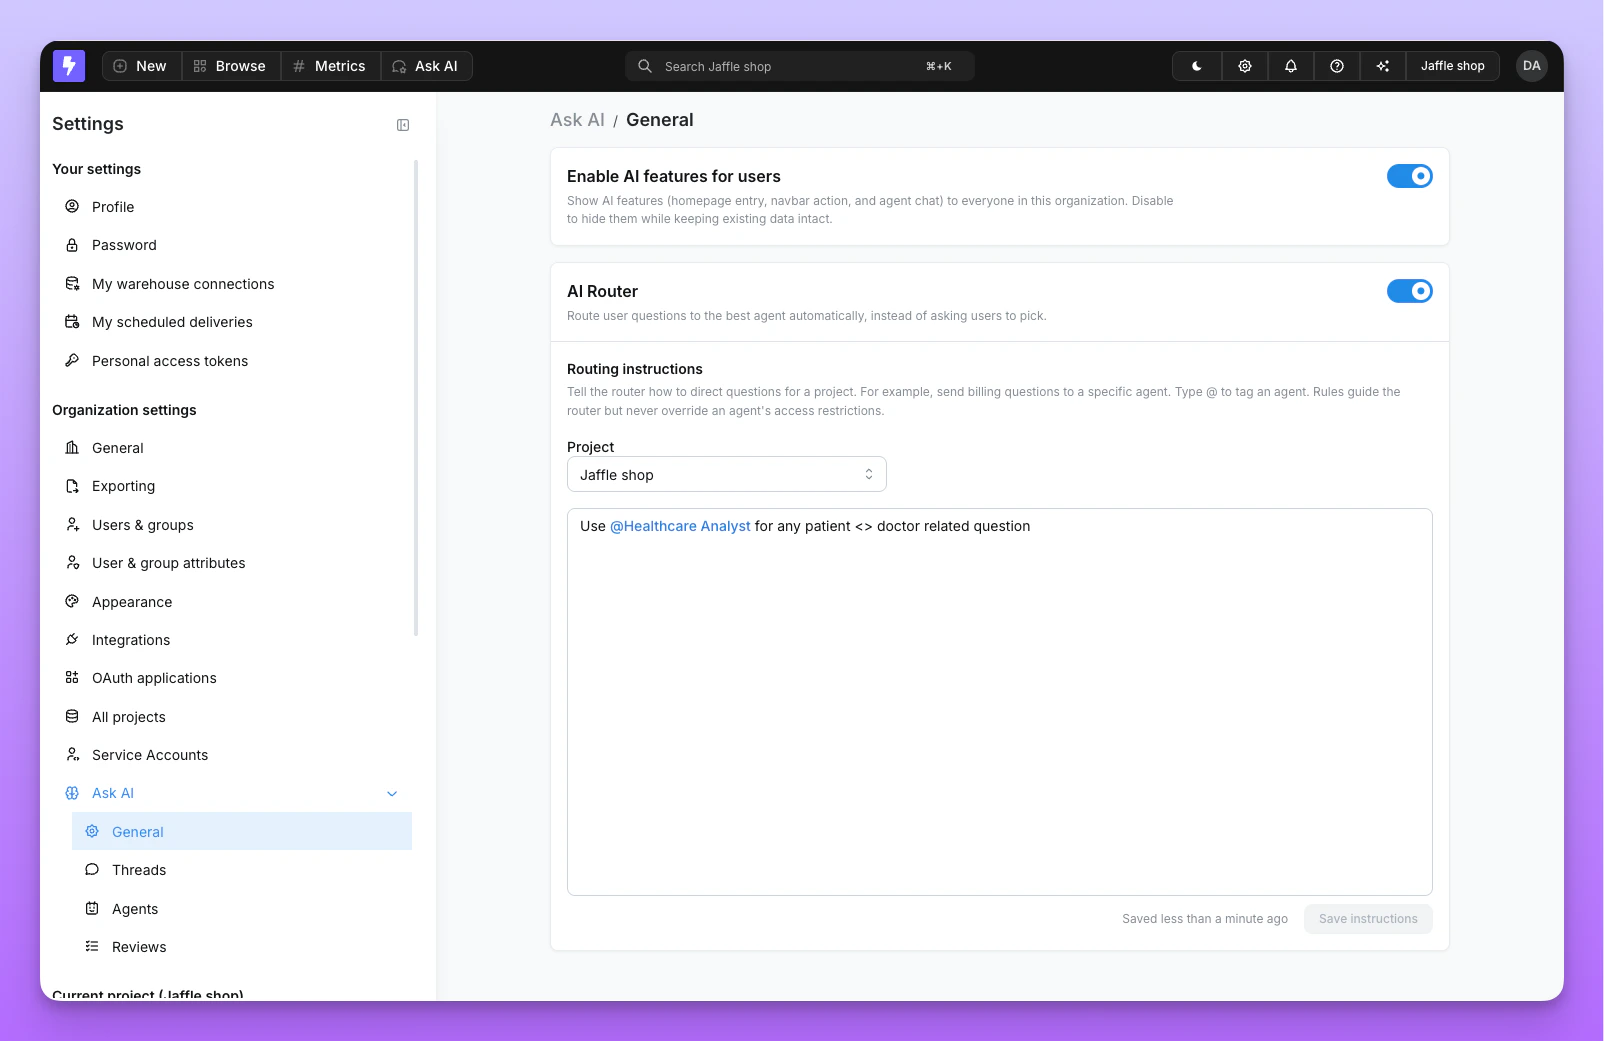Turn off the AI Router toggle
Viewport: 1604px width, 1041px height.
click(x=1410, y=291)
